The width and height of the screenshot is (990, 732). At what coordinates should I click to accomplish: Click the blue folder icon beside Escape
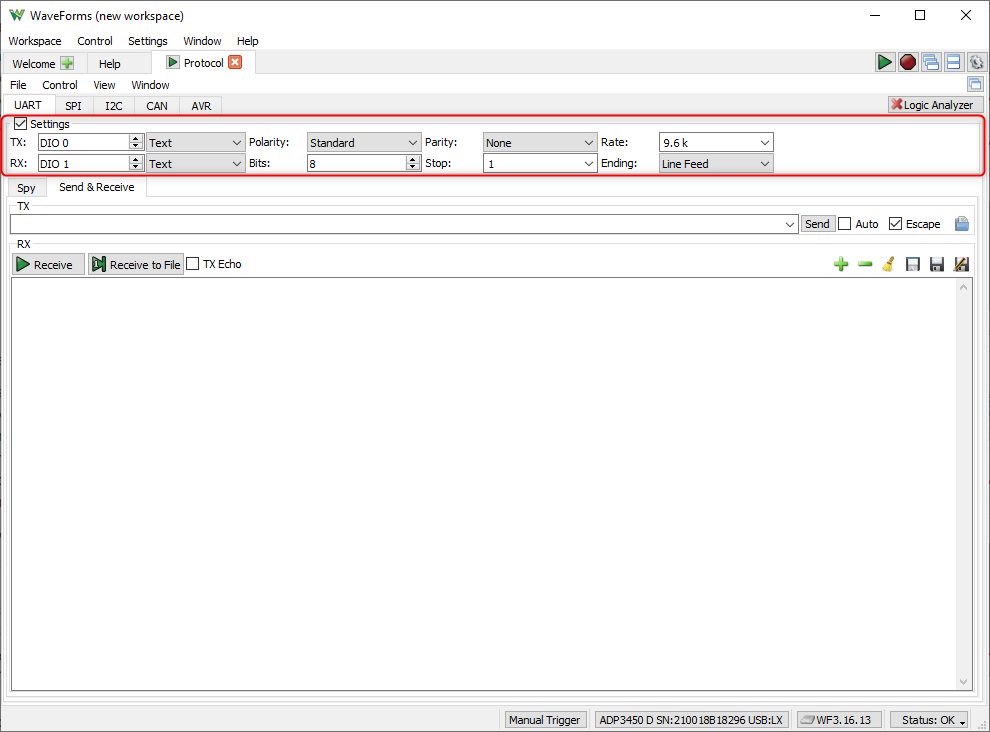point(962,224)
